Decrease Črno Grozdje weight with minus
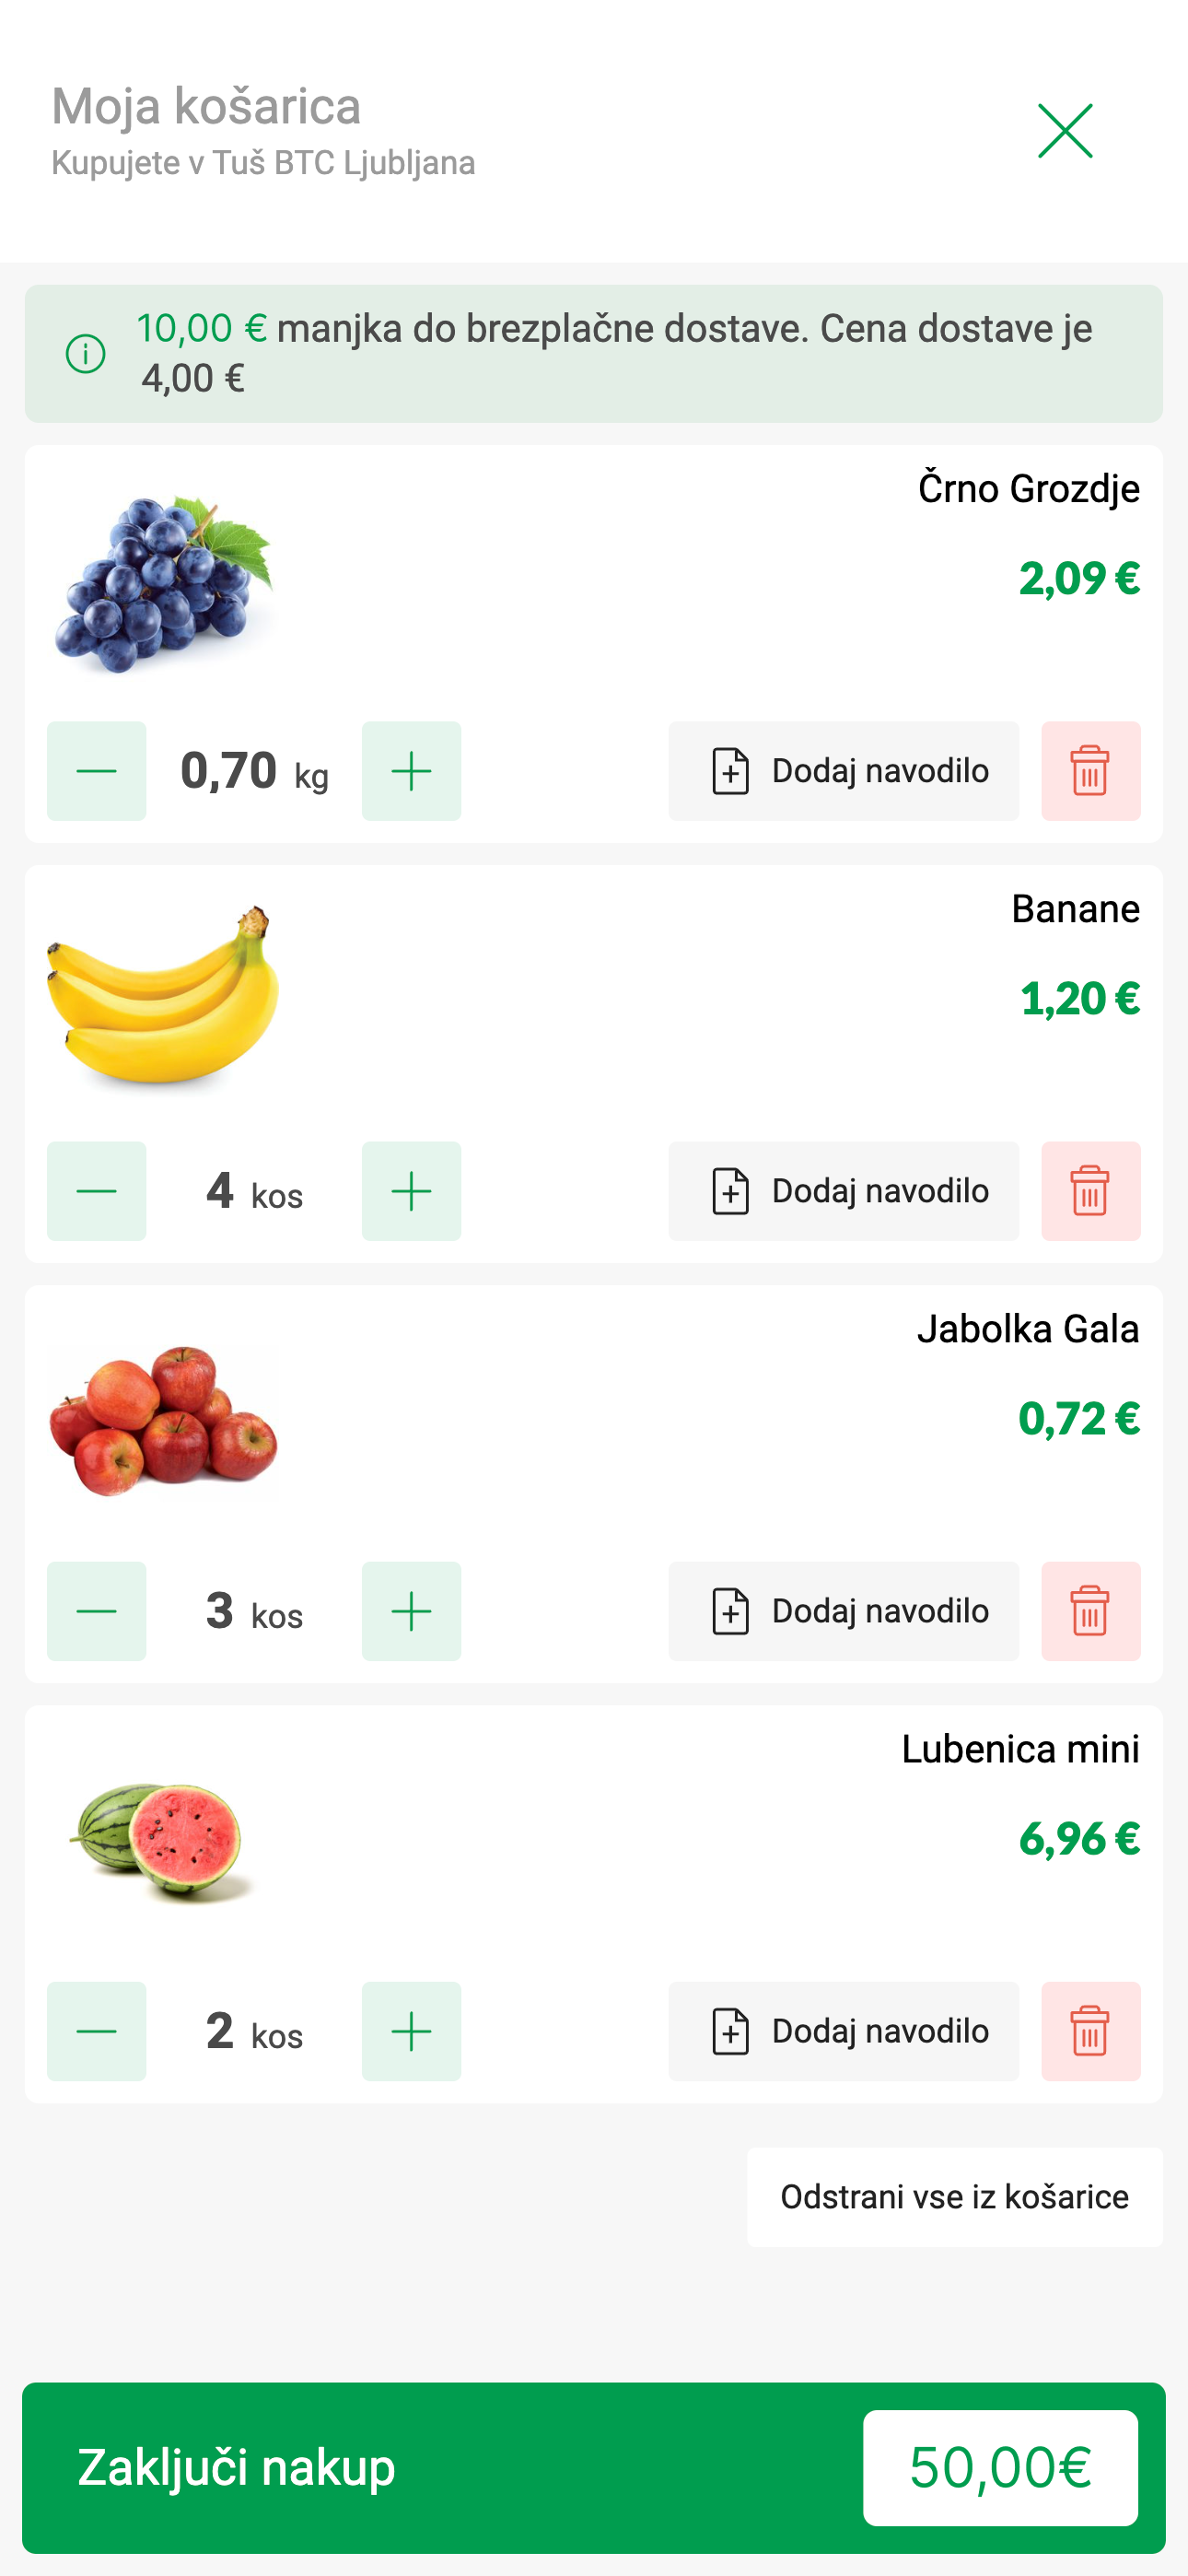Image resolution: width=1188 pixels, height=2576 pixels. [97, 771]
